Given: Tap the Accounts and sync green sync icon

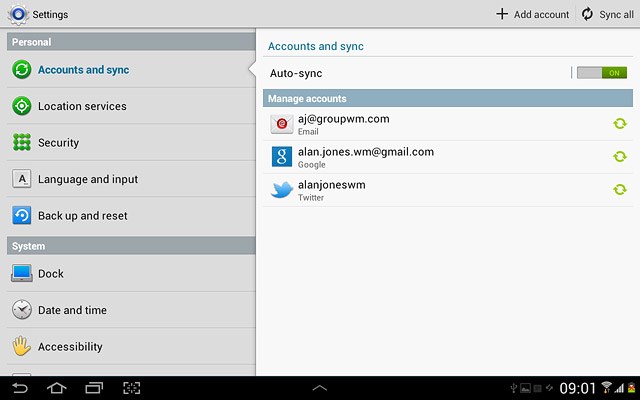Looking at the screenshot, I should click(22, 69).
